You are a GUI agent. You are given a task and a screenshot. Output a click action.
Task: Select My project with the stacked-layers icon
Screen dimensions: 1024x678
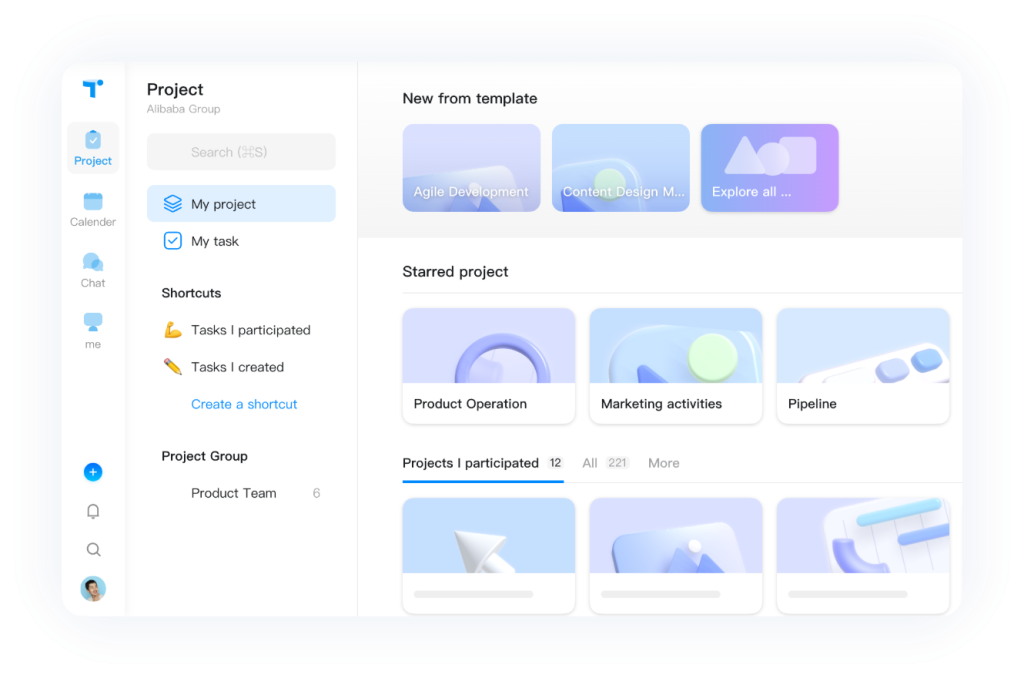172,203
